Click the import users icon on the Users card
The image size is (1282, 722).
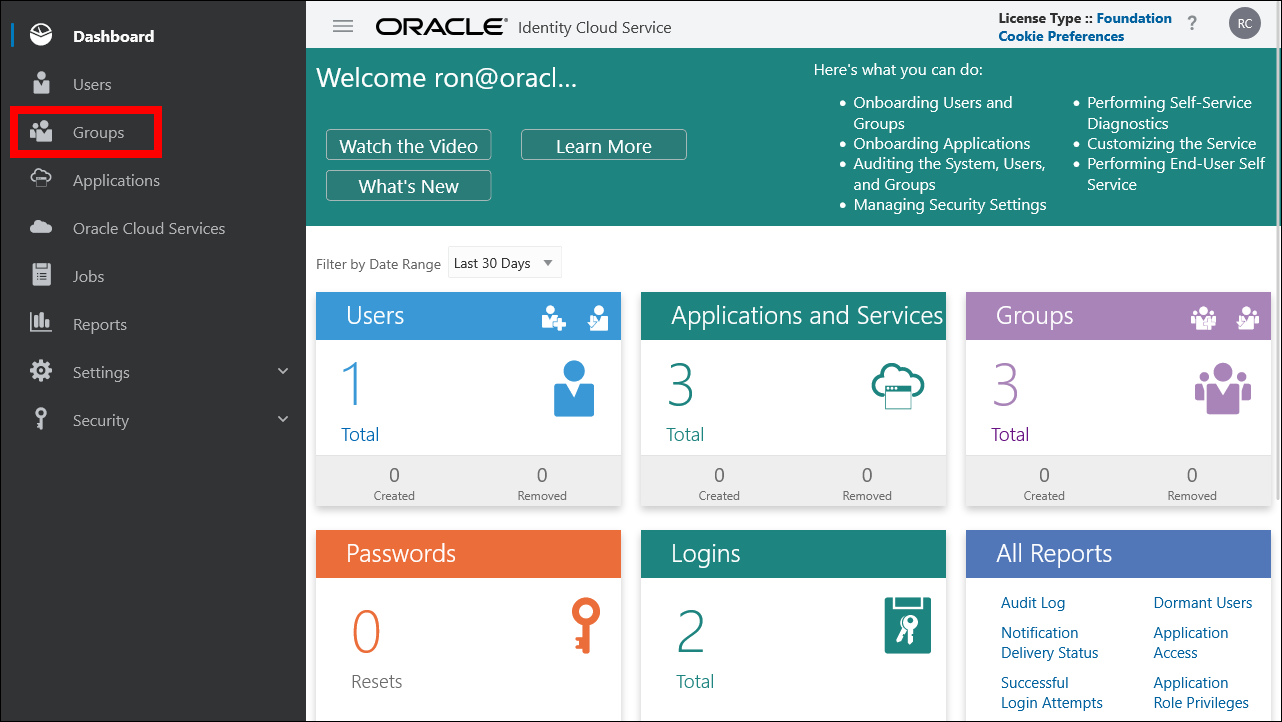(x=598, y=317)
